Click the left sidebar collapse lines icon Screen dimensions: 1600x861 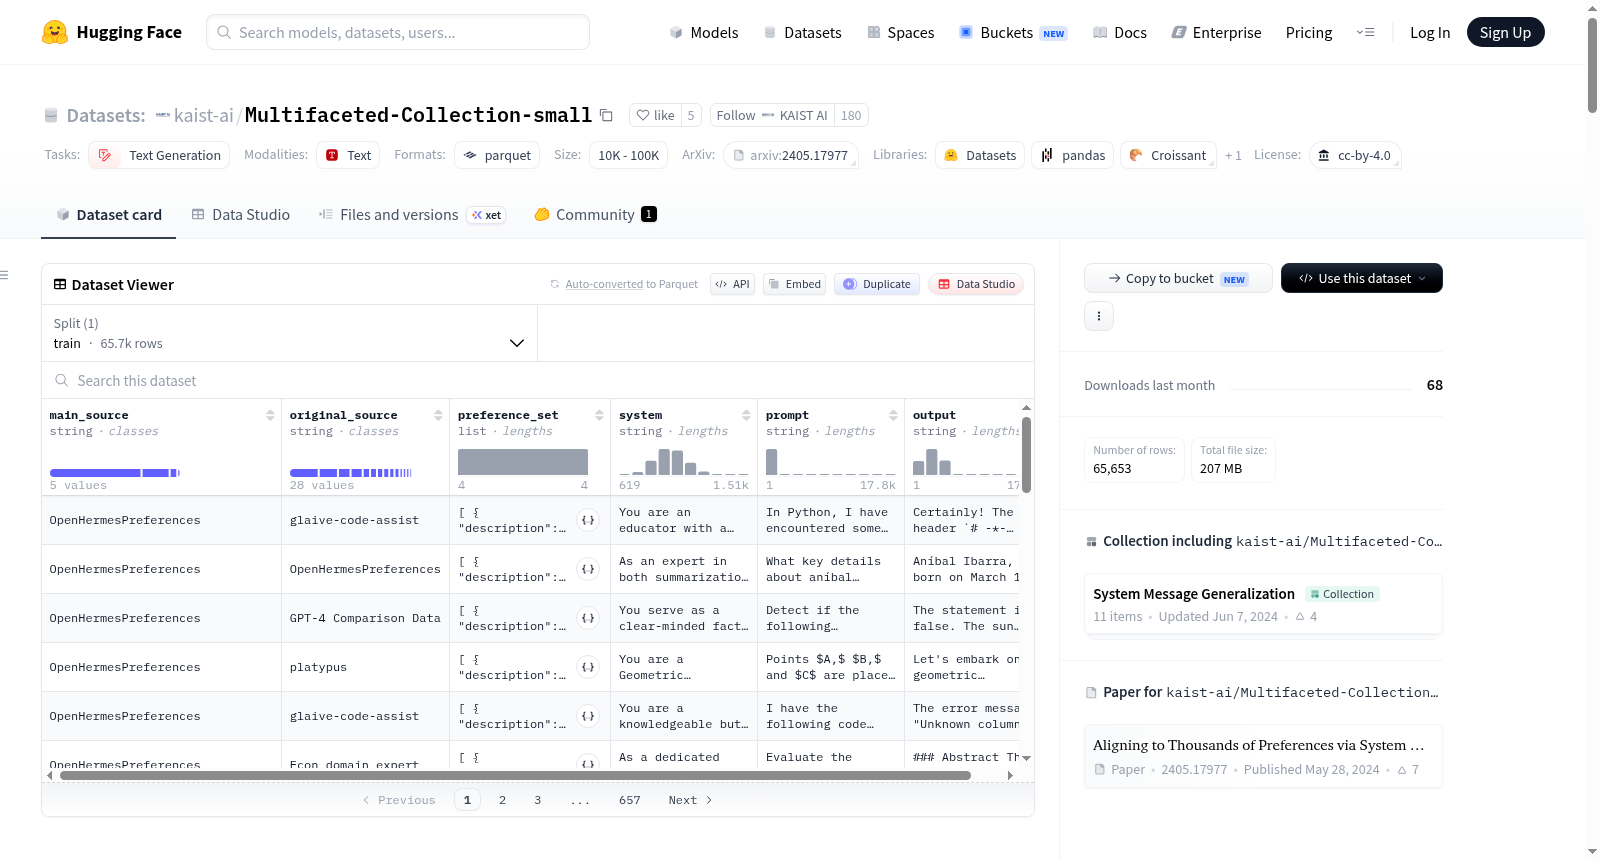point(4,274)
